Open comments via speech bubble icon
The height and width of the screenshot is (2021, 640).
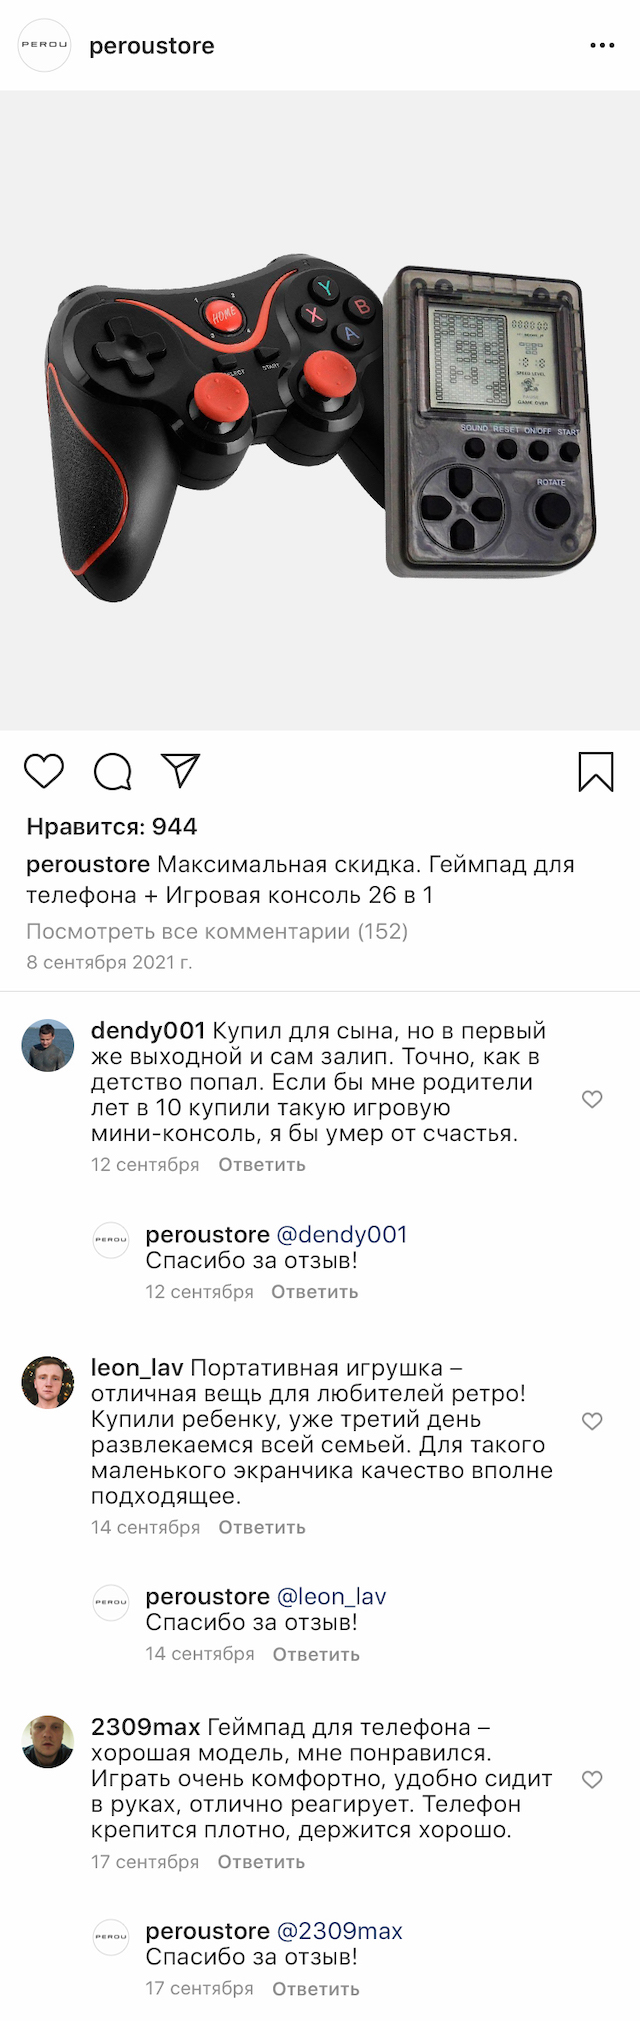(113, 771)
